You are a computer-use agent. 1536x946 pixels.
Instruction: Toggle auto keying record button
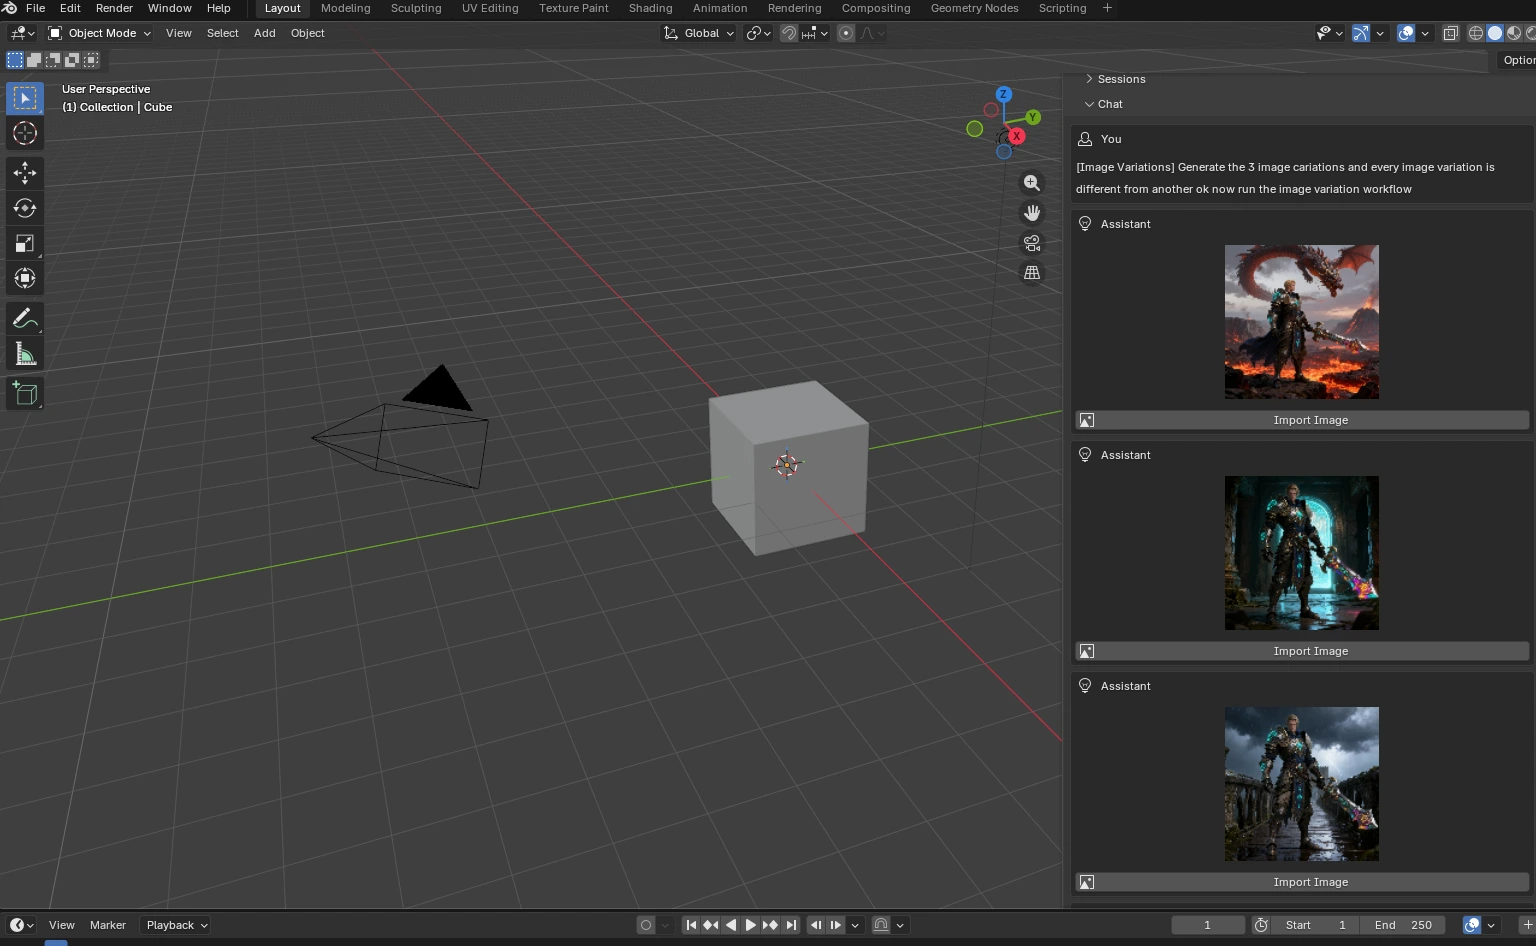(646, 925)
